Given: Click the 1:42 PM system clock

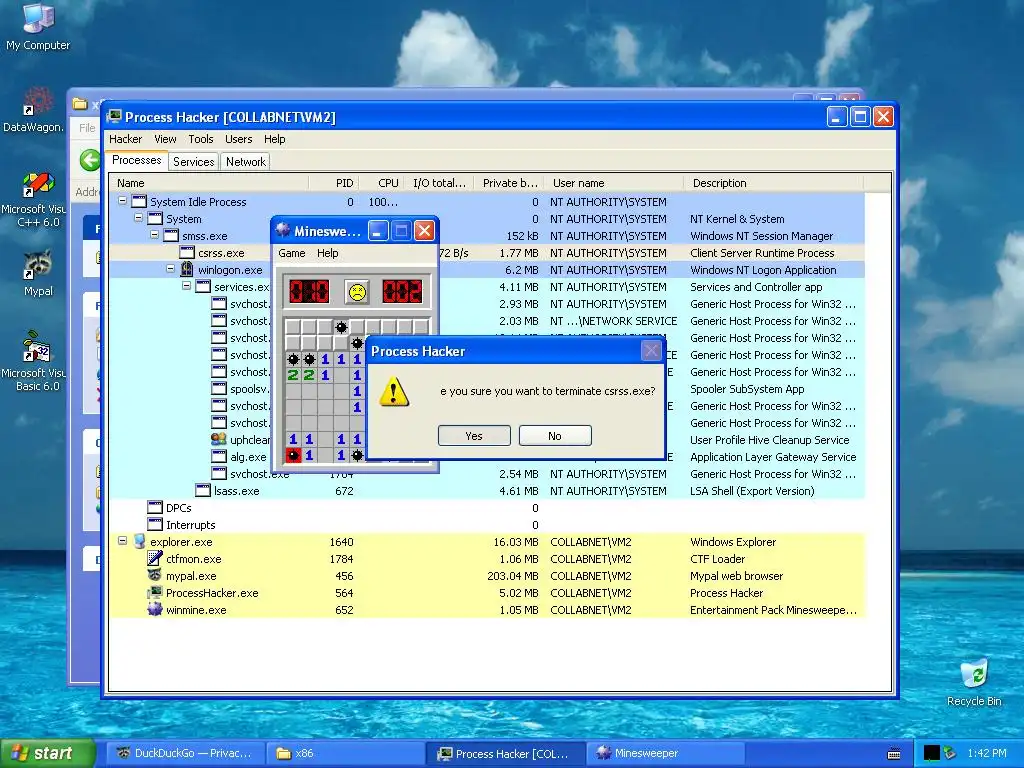Looking at the screenshot, I should pos(986,754).
